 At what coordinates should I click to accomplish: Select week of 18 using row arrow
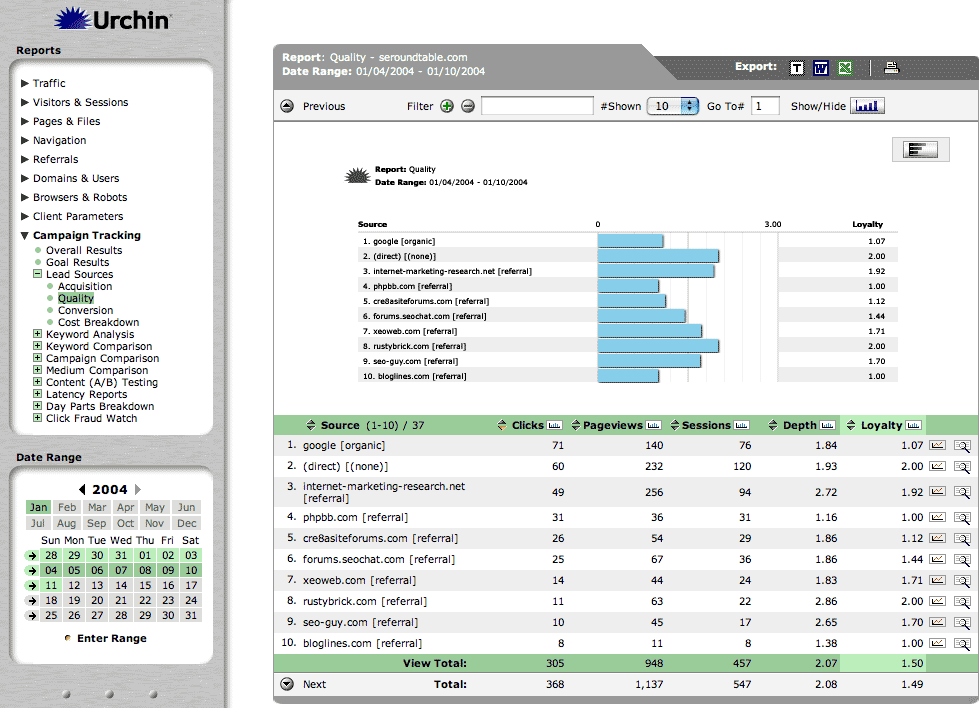click(31, 601)
